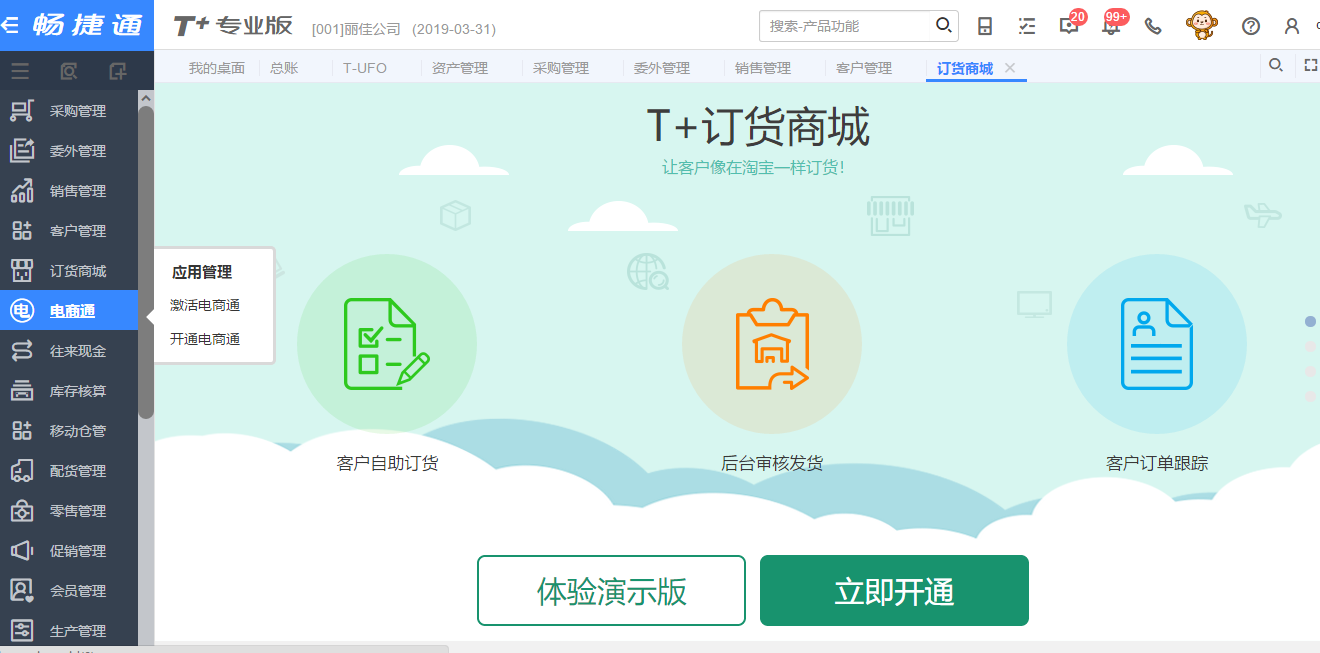This screenshot has height=653, width=1320.
Task: Open 采购管理 shopping cart icon
Action: [22, 111]
